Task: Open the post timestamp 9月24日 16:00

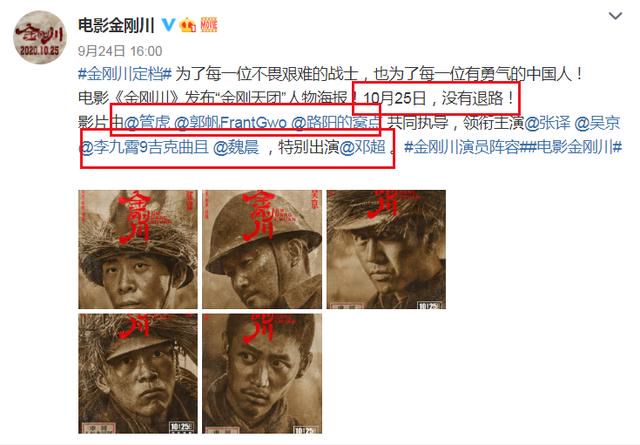Action: pos(120,51)
